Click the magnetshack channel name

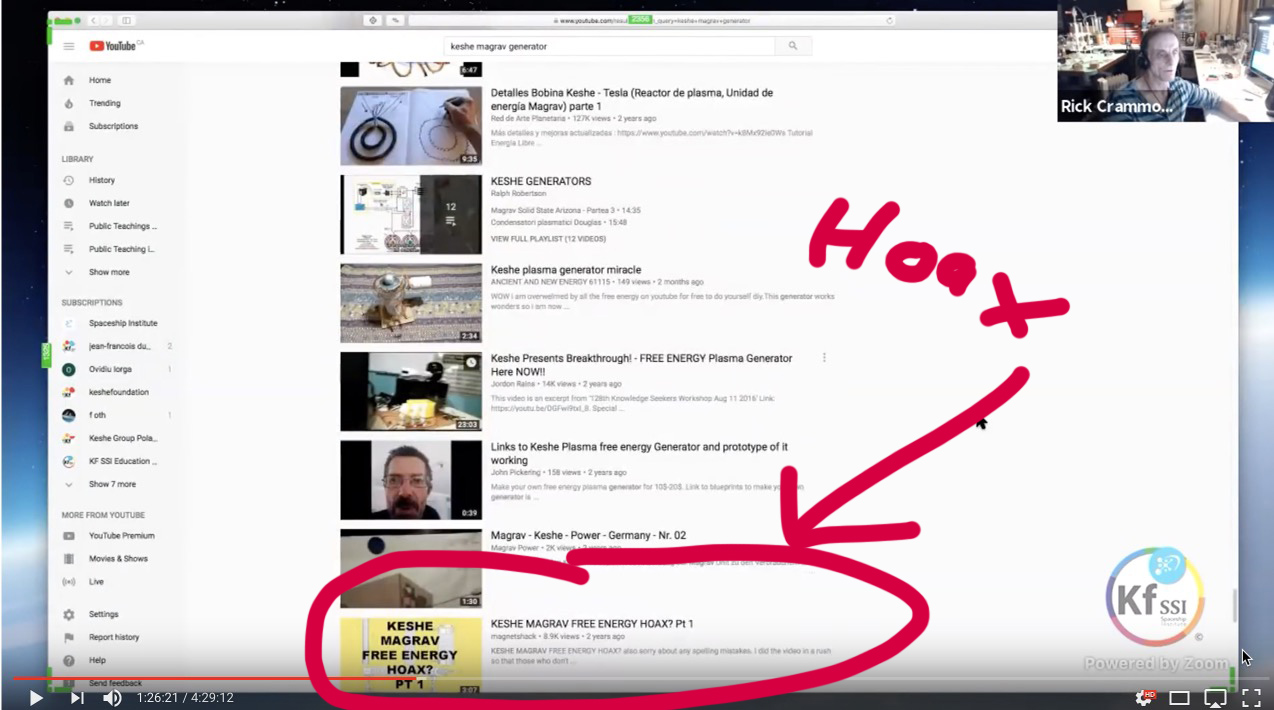pyautogui.click(x=513, y=636)
